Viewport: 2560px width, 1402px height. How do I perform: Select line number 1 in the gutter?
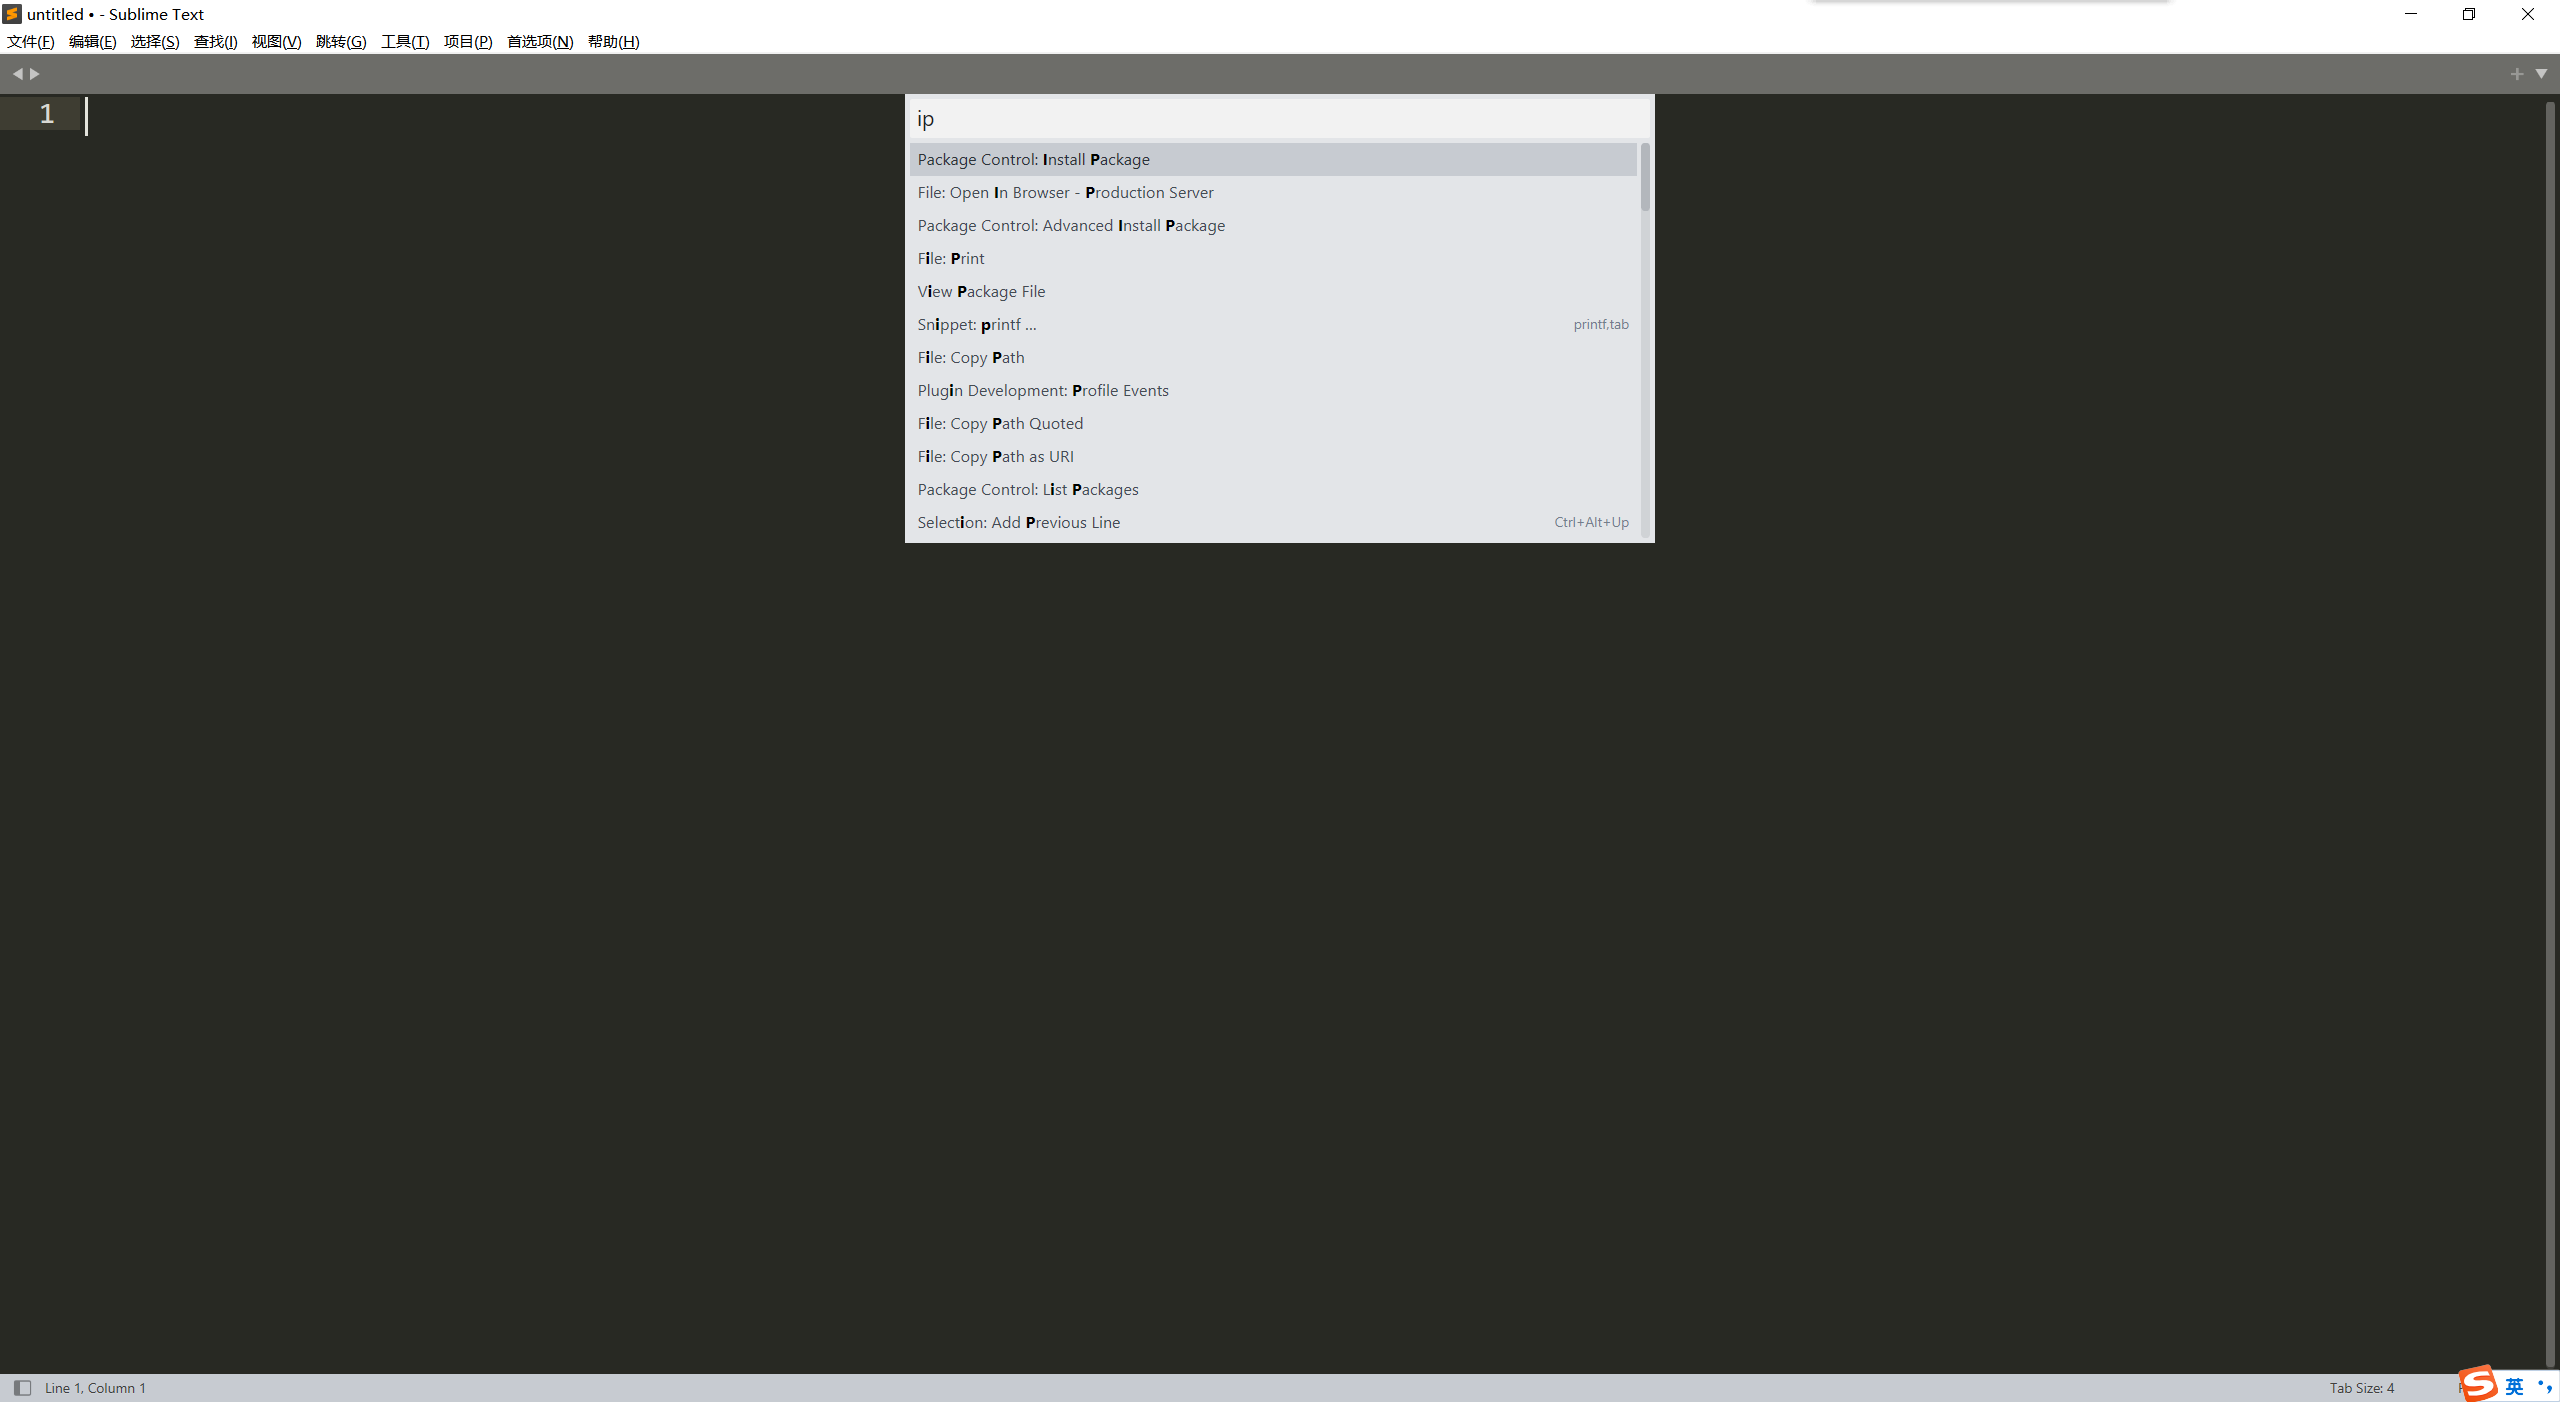click(46, 114)
